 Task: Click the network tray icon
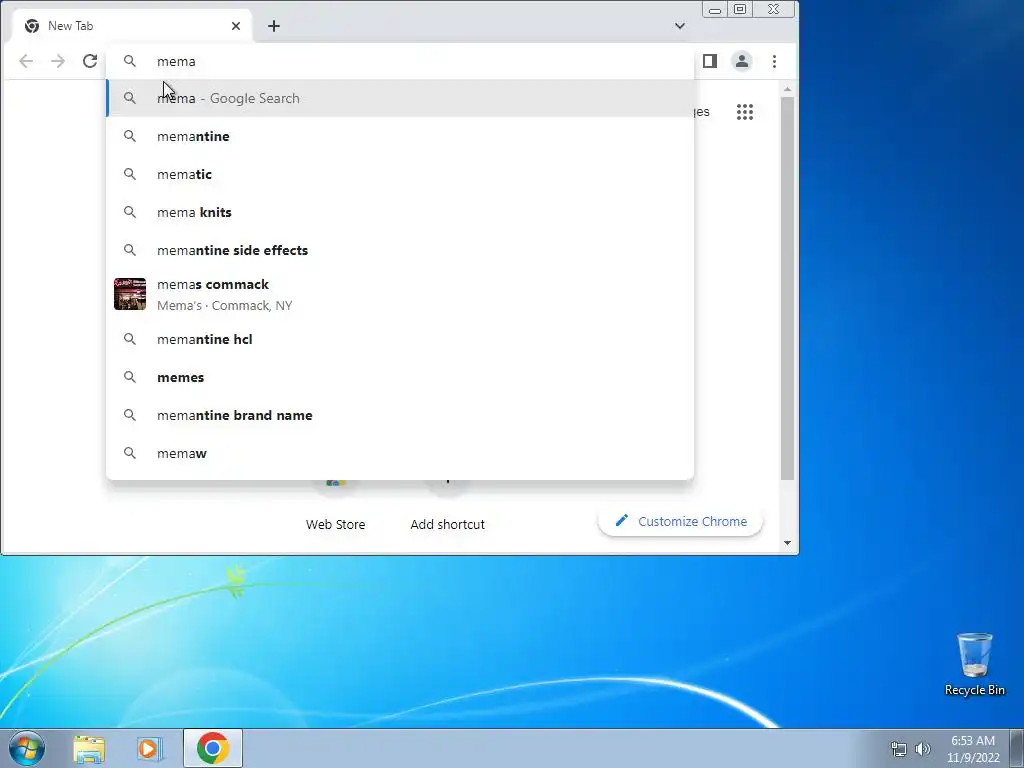[x=899, y=749]
